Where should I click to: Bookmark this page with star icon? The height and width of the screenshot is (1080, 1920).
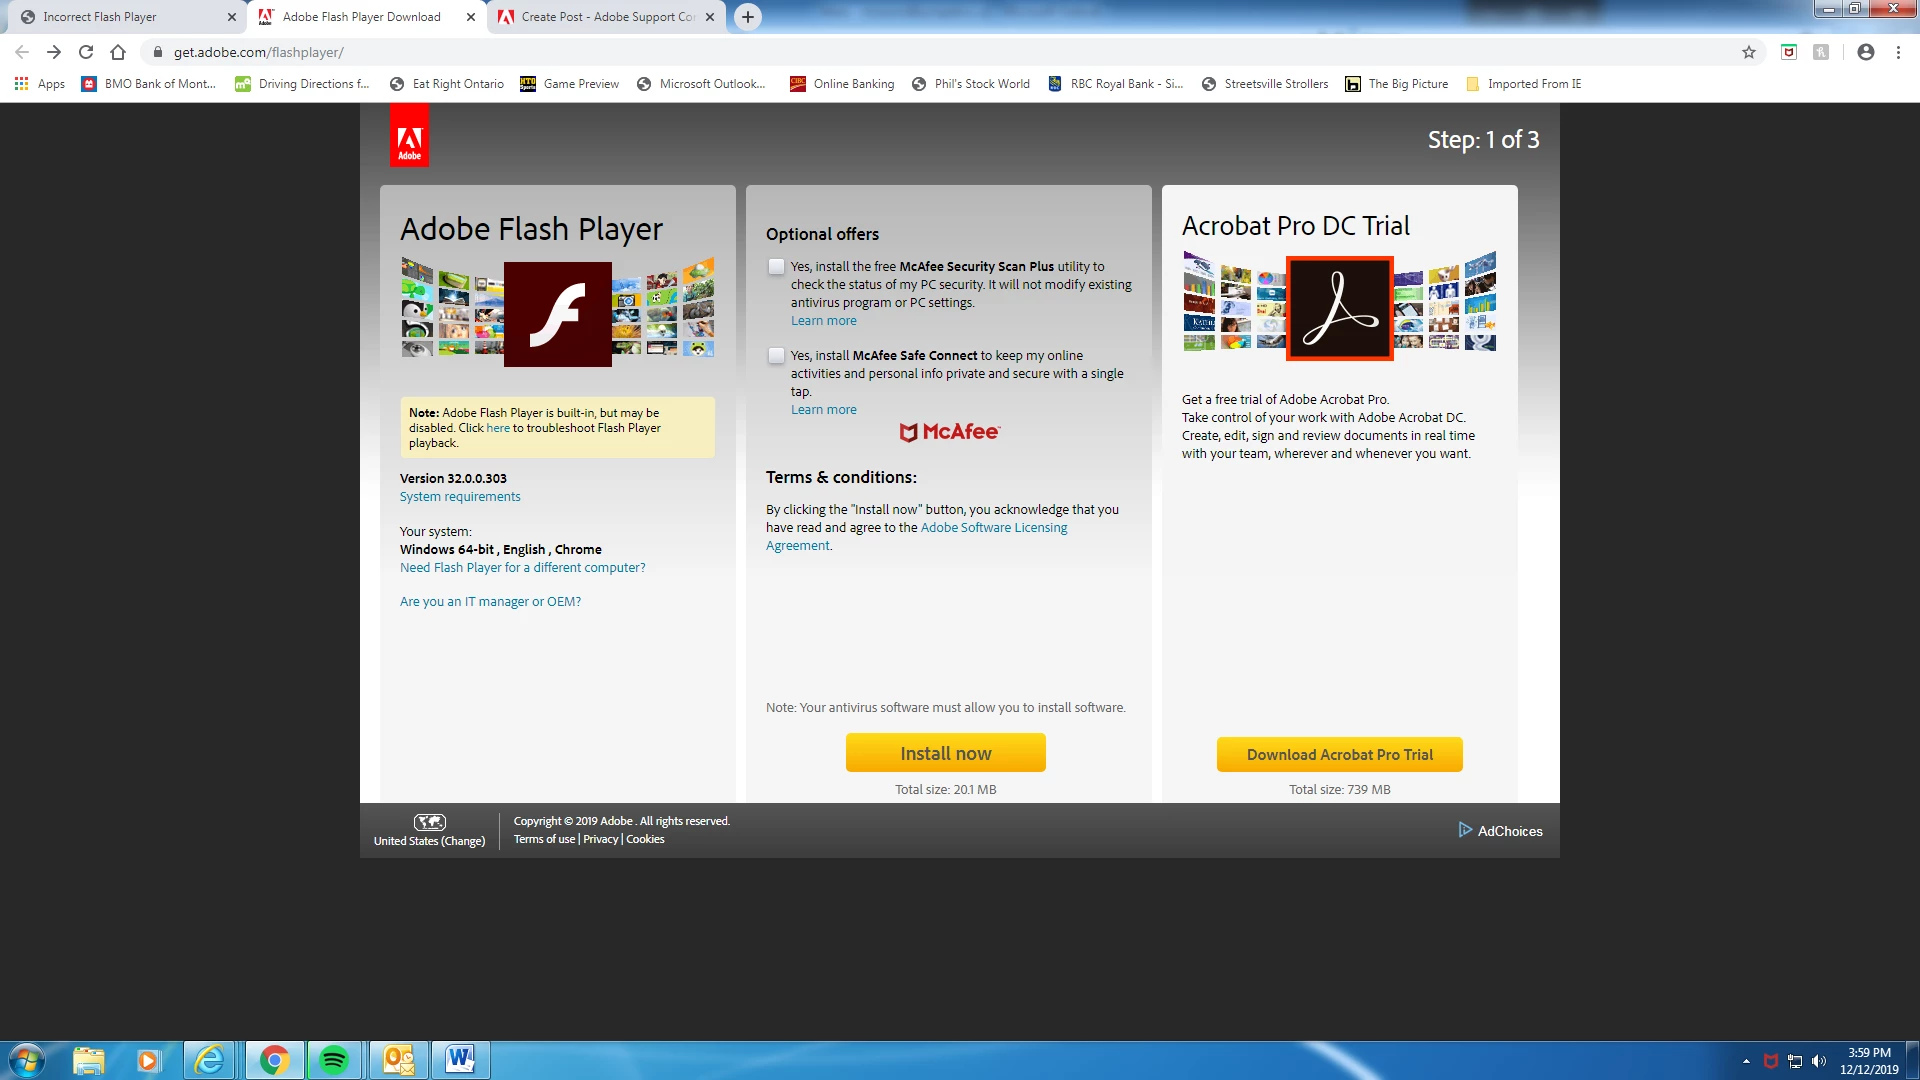tap(1748, 52)
